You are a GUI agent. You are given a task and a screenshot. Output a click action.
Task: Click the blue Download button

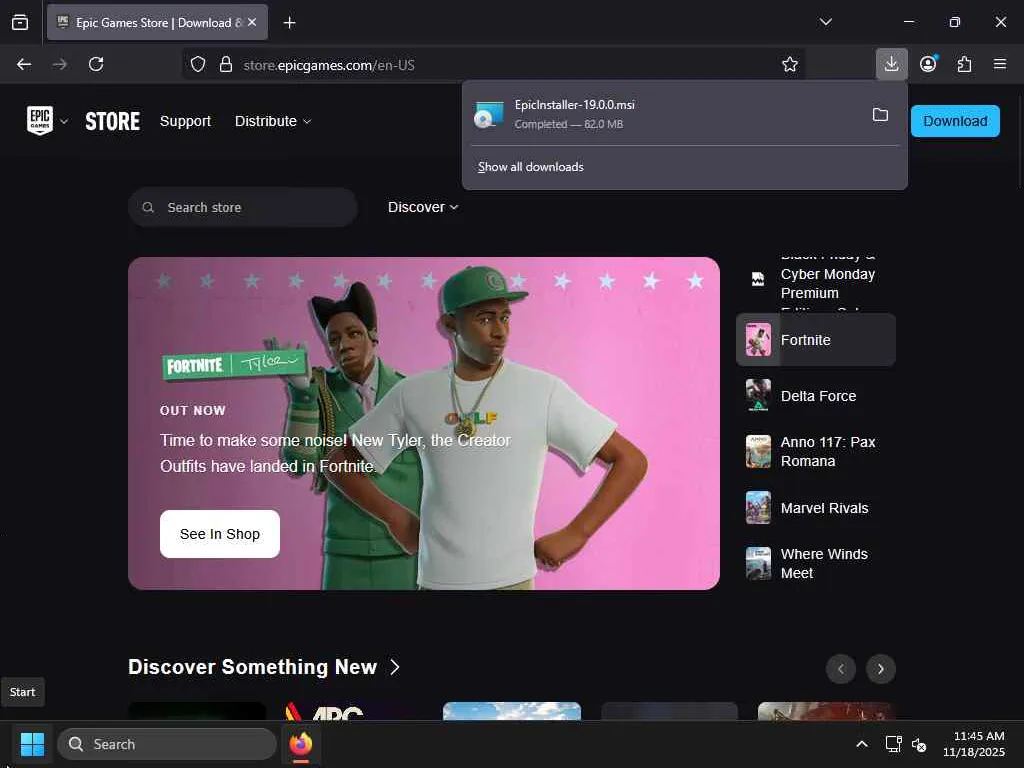pyautogui.click(x=955, y=121)
